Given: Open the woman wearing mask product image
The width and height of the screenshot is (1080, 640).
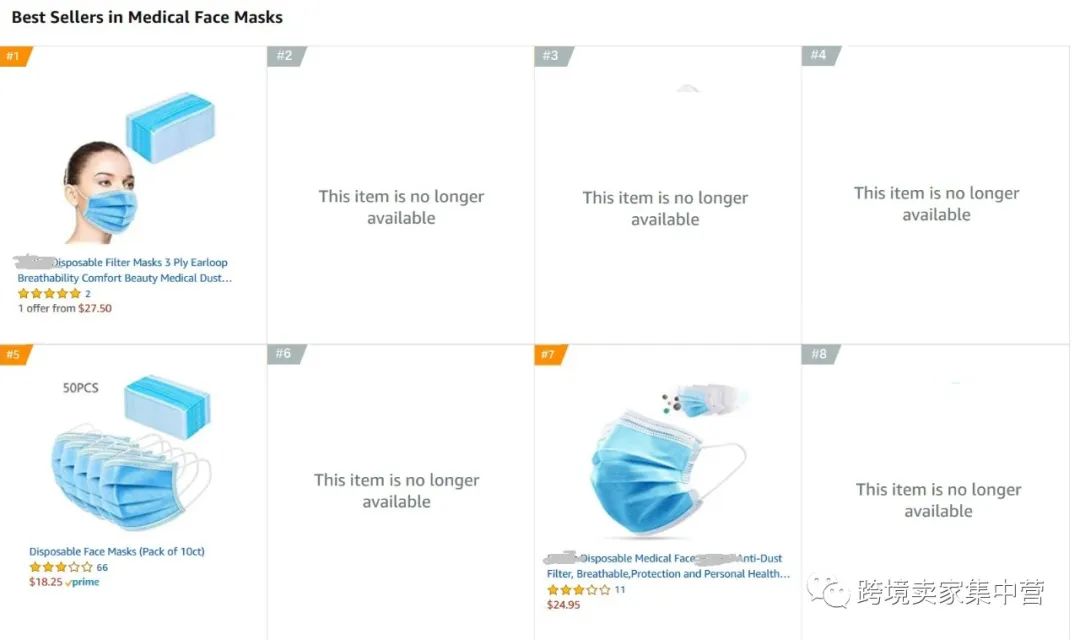Looking at the screenshot, I should tap(139, 168).
